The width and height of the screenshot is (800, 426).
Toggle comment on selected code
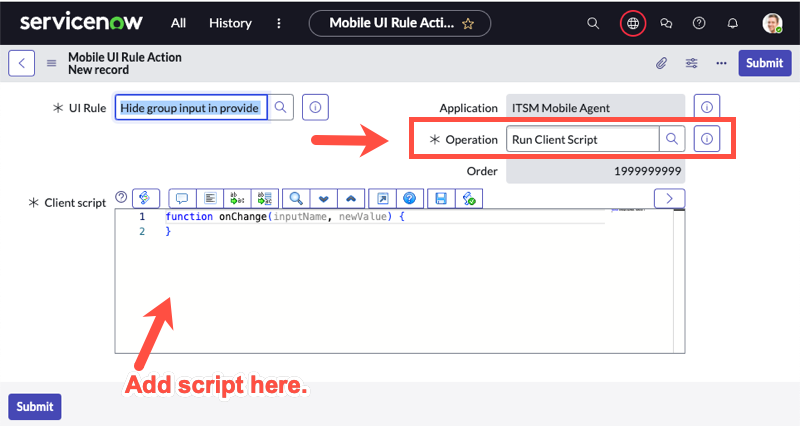(182, 198)
